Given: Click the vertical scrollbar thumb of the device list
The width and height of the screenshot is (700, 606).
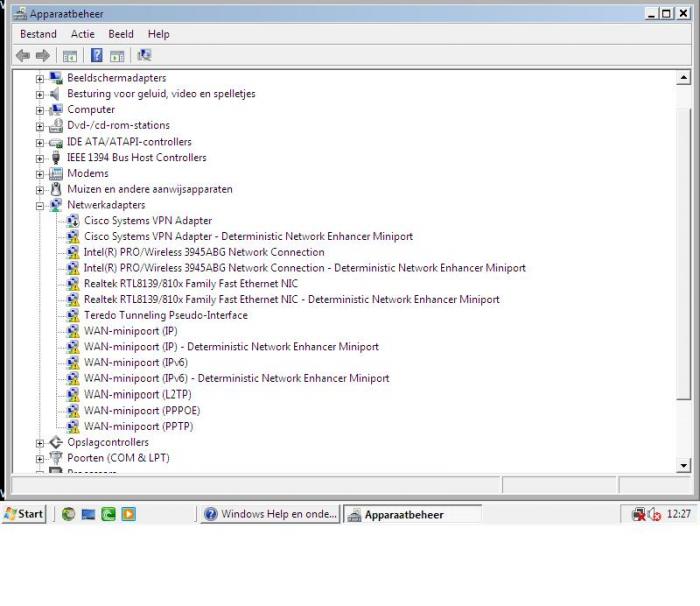Looking at the screenshot, I should (x=683, y=253).
